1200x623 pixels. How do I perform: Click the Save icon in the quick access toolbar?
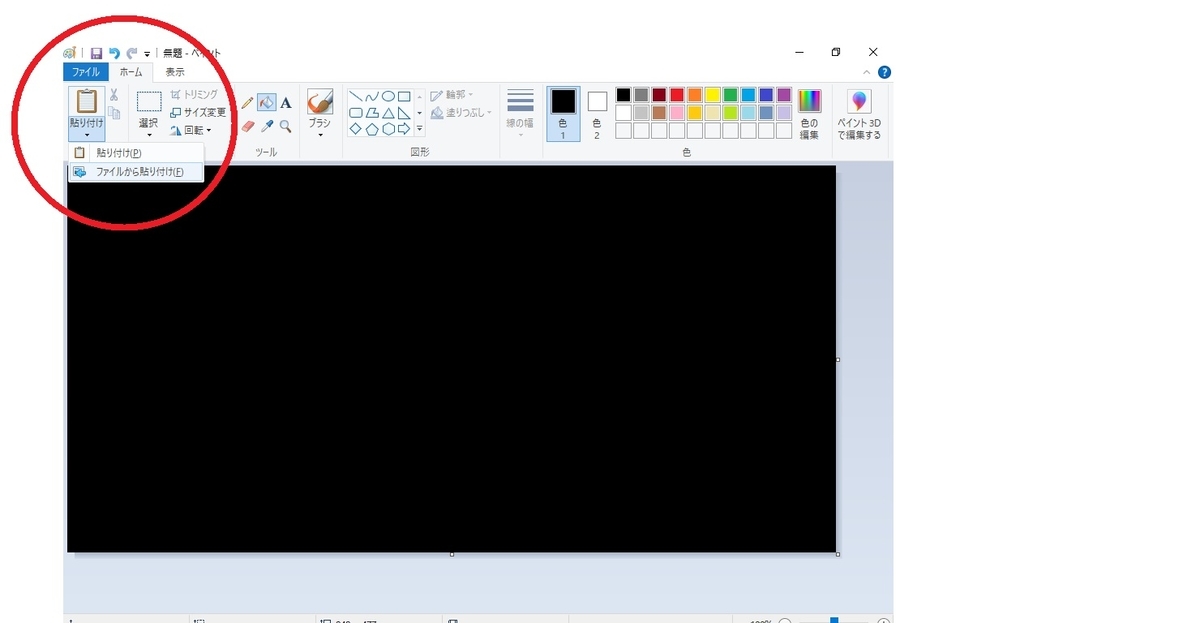(x=97, y=53)
